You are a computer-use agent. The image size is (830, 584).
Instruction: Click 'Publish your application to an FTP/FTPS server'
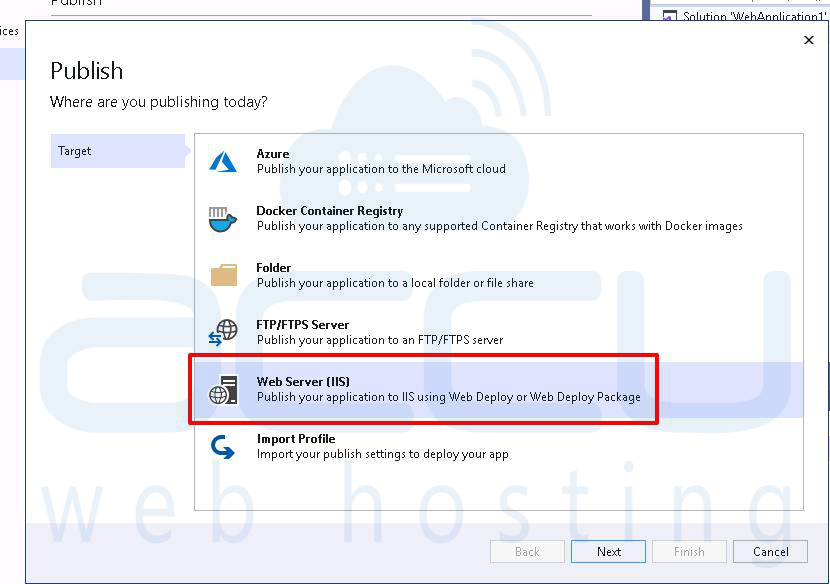click(380, 340)
